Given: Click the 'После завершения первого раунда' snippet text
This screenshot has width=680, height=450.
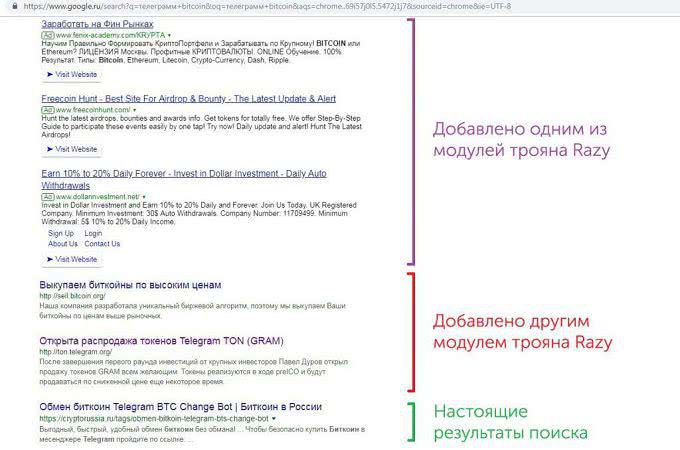Looking at the screenshot, I should tap(193, 372).
